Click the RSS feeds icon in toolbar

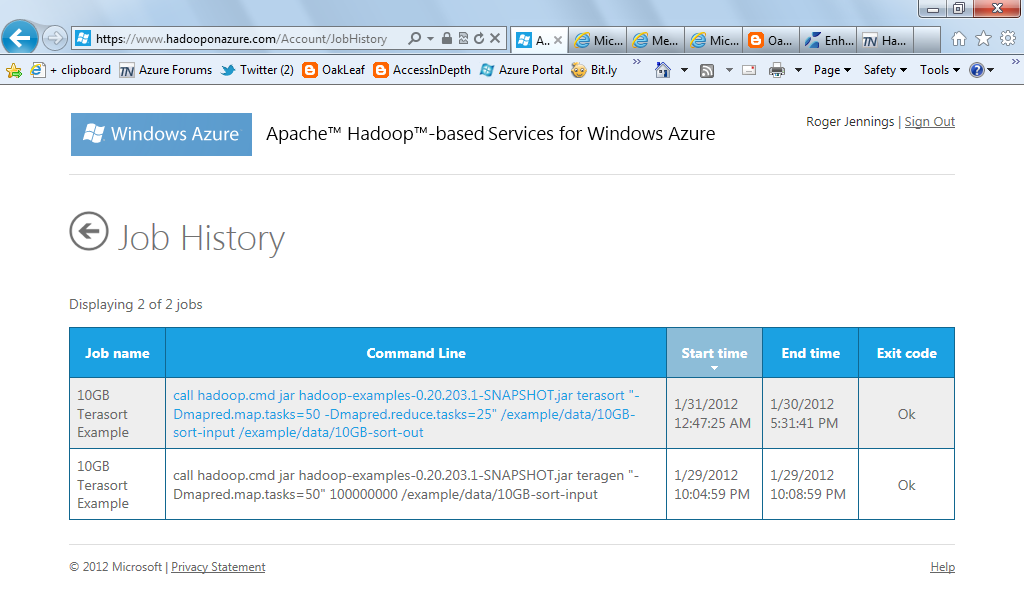[x=707, y=71]
